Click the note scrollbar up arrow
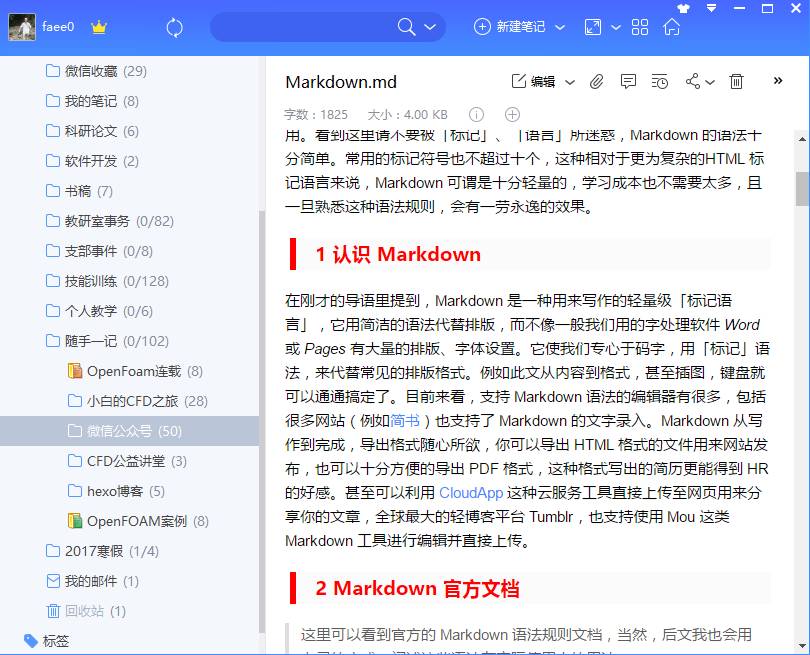 [802, 138]
